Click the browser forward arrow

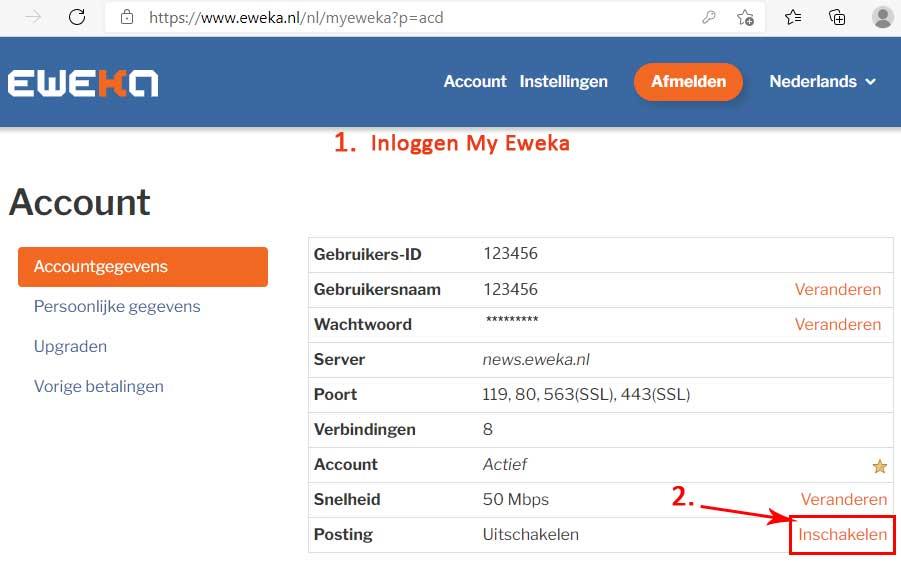[x=33, y=17]
